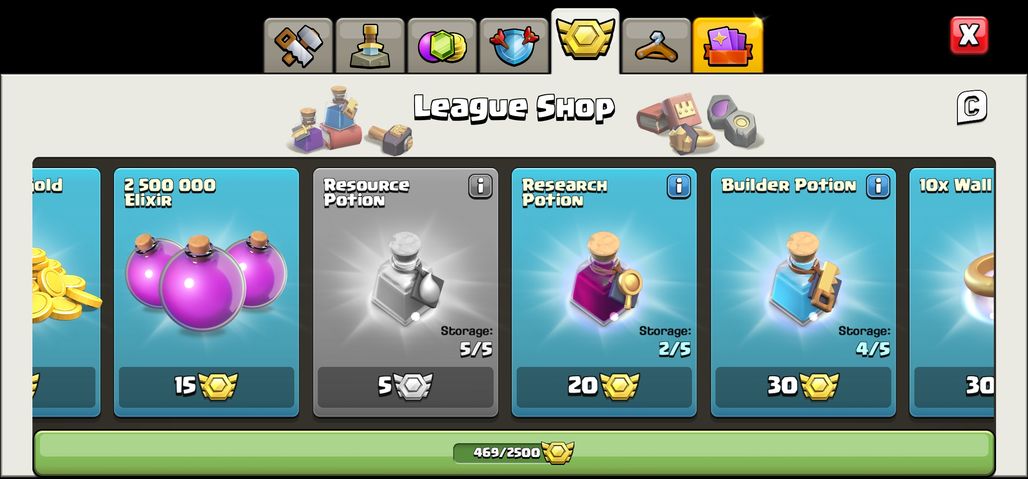Click the C icon beside League Shop
1028x479 pixels.
click(972, 107)
